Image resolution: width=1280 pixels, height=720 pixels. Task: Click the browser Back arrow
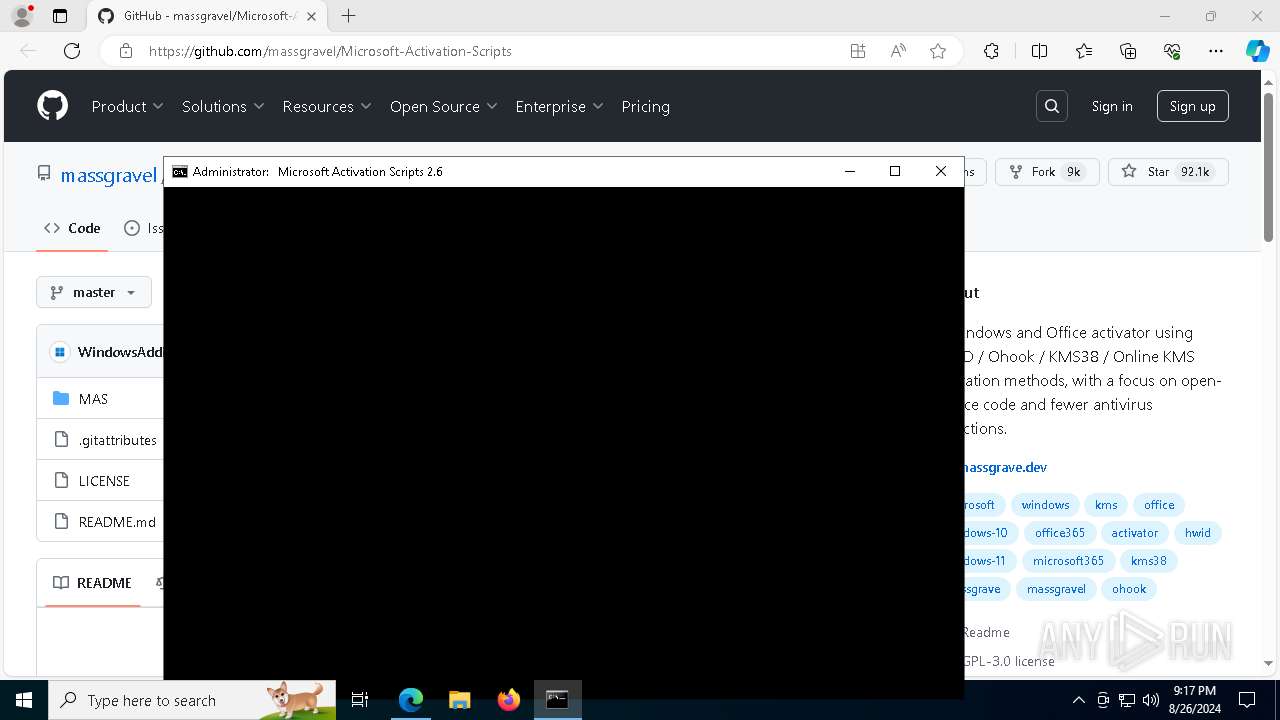[28, 51]
